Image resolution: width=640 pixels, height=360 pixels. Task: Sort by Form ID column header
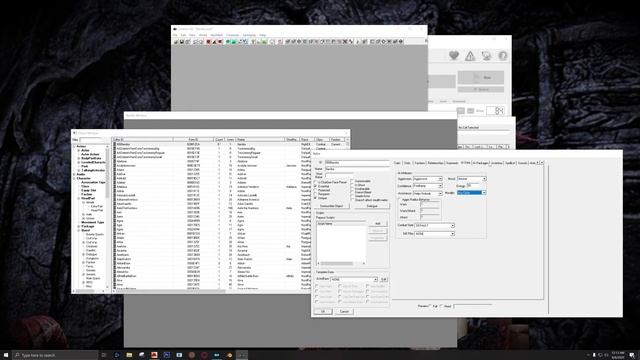193,140
